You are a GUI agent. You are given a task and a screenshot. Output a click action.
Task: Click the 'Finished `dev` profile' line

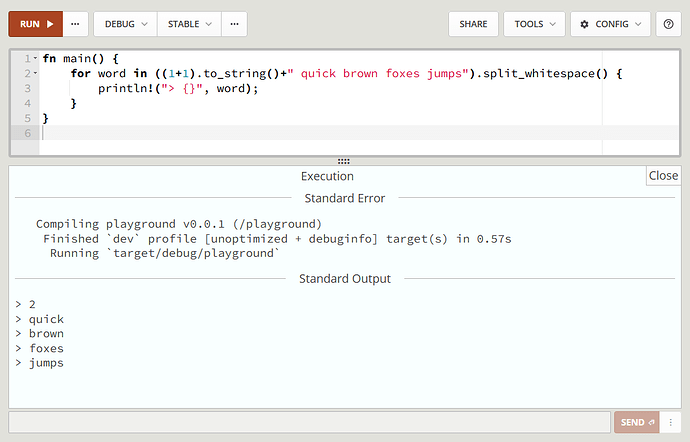click(x=277, y=239)
